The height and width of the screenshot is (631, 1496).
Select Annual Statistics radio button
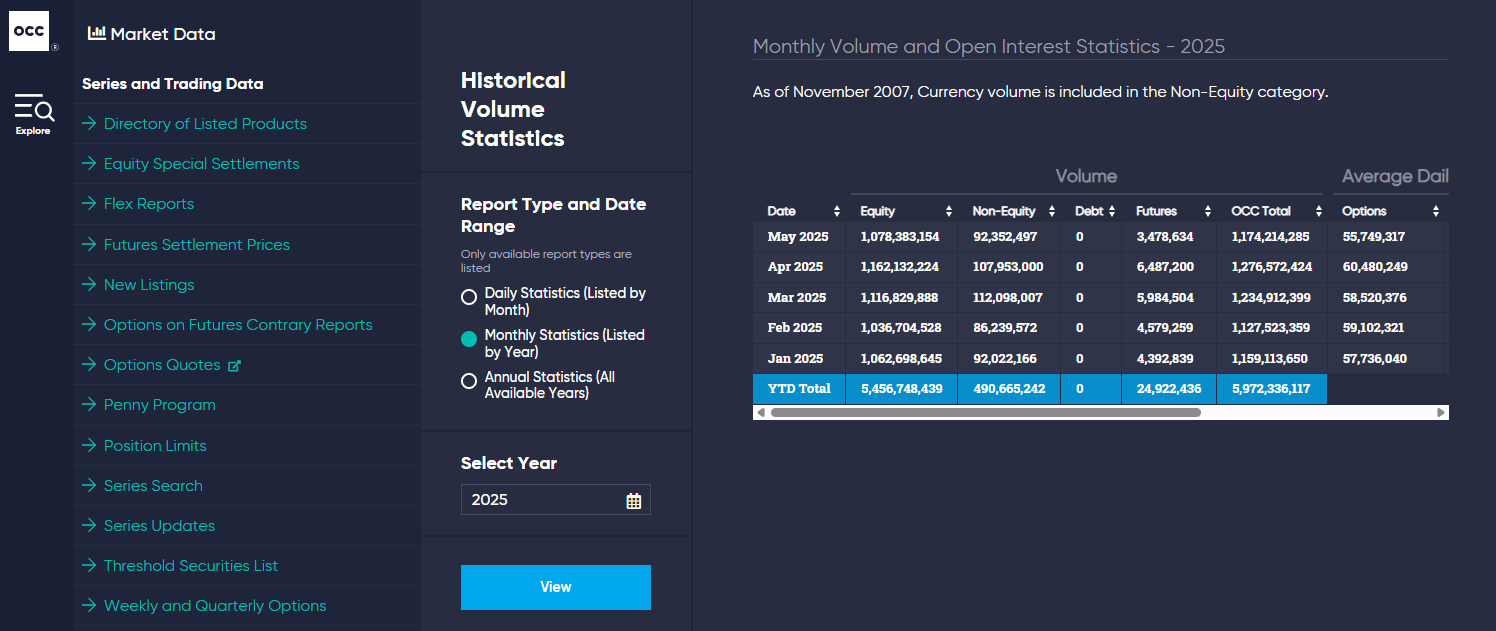469,381
